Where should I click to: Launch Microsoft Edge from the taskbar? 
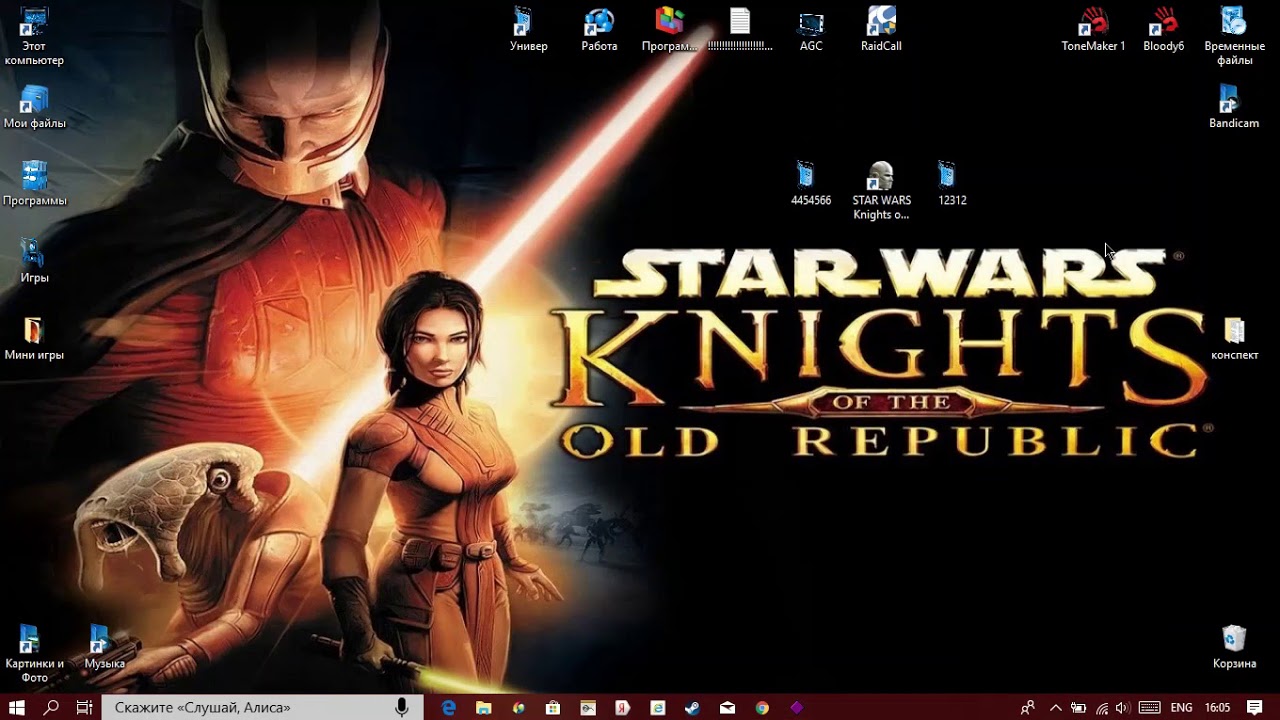tap(449, 707)
